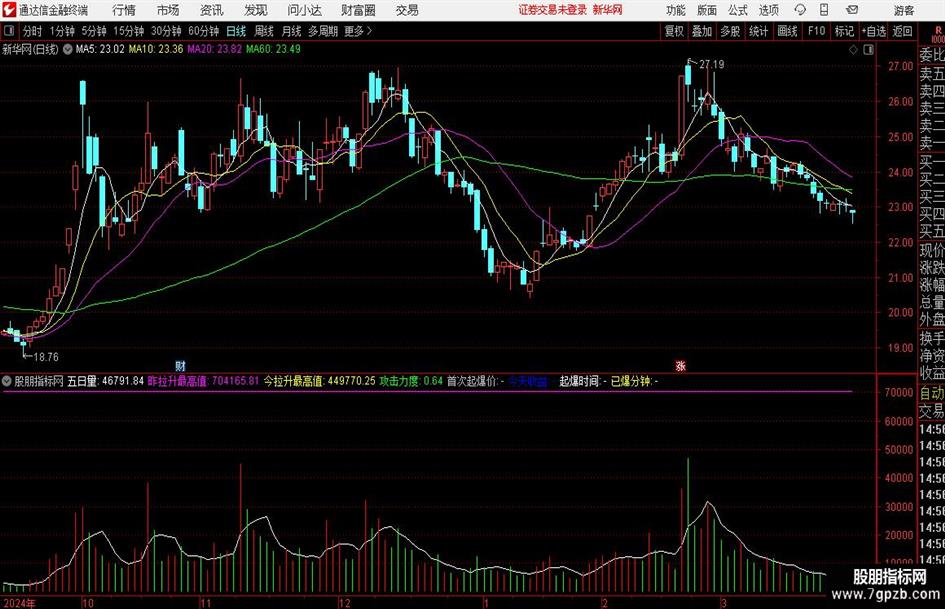Click the MA60: 23.49 label
The height and width of the screenshot is (609, 945).
coord(273,49)
